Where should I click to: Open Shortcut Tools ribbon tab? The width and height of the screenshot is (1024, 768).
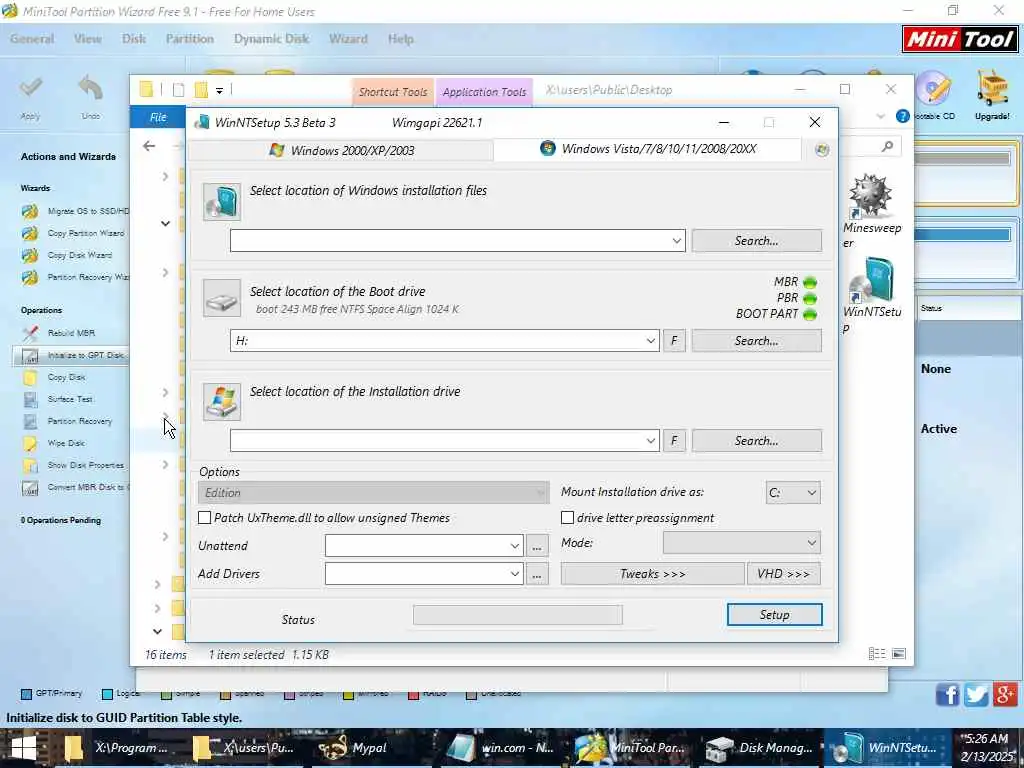pos(392,92)
